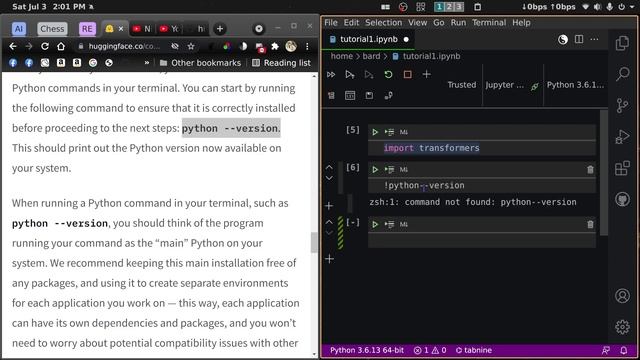This screenshot has height=360, width=640.
Task: Click the Chrome page vertical scrollbar thumb
Action: point(314,242)
